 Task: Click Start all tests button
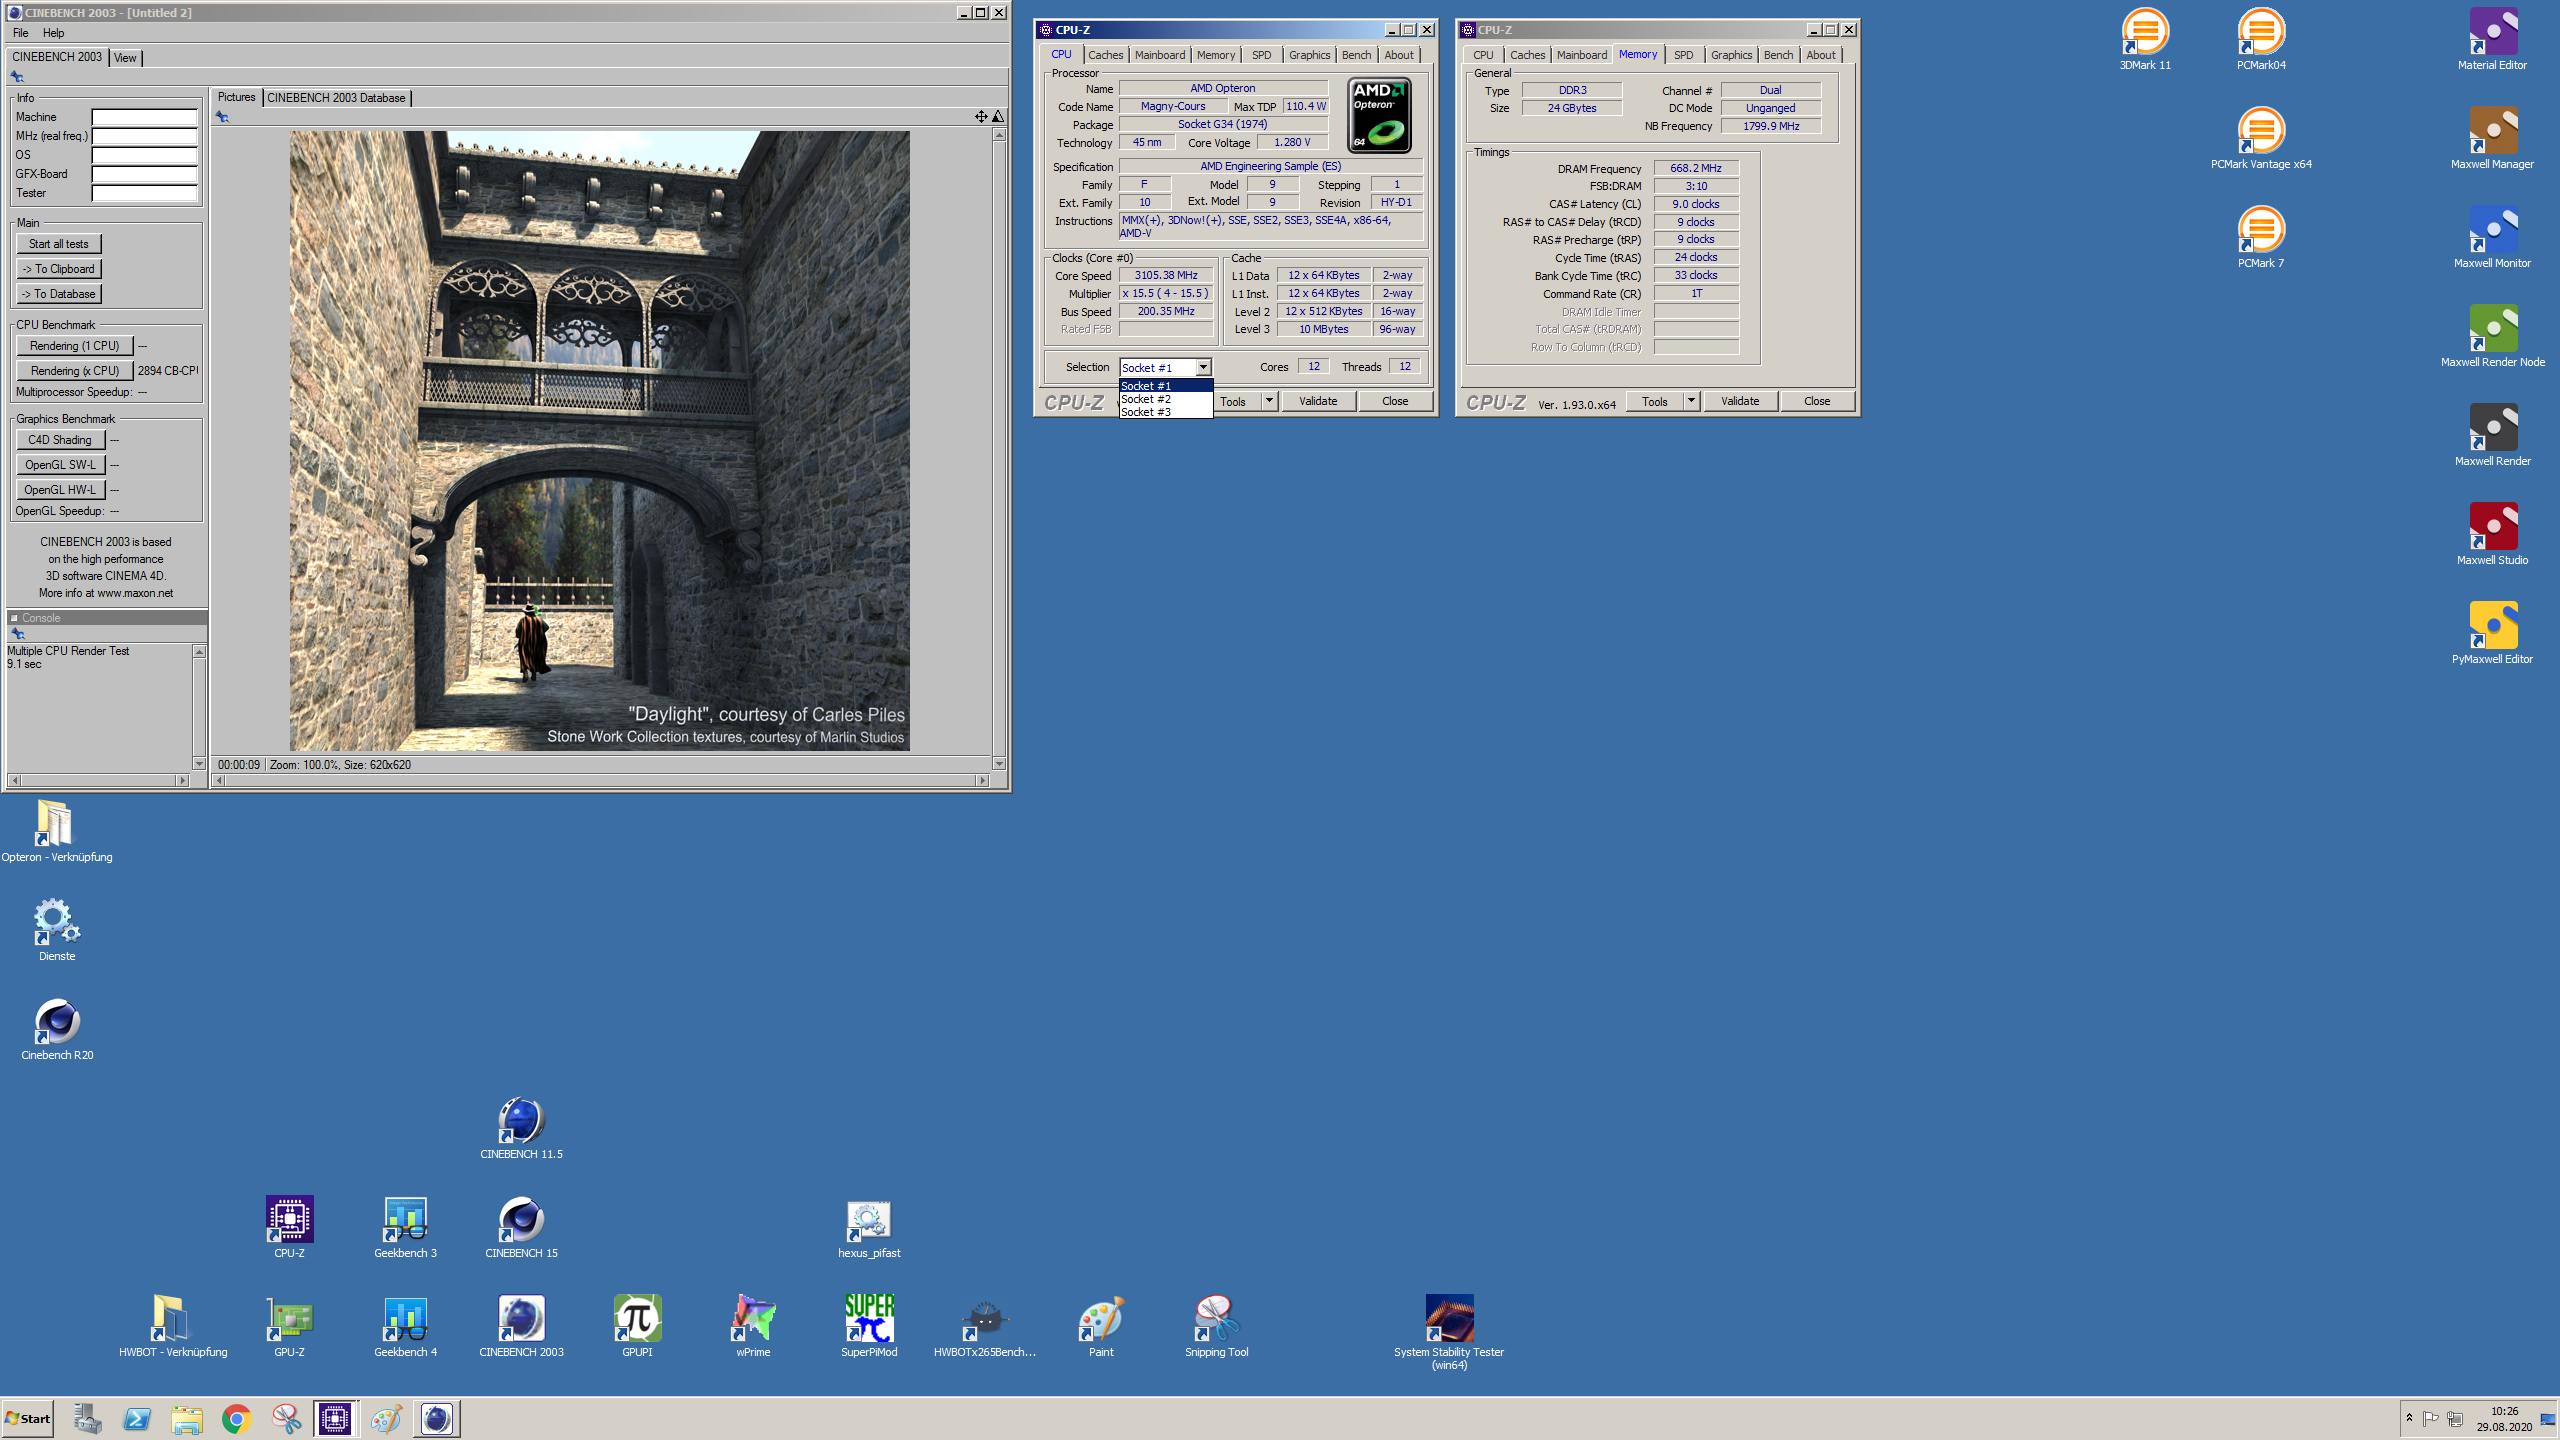coord(58,244)
